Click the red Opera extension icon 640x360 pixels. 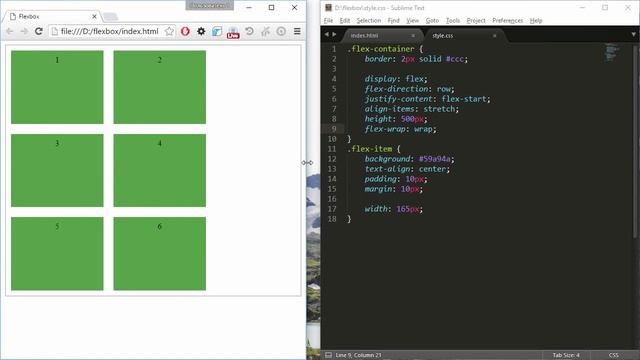[185, 31]
